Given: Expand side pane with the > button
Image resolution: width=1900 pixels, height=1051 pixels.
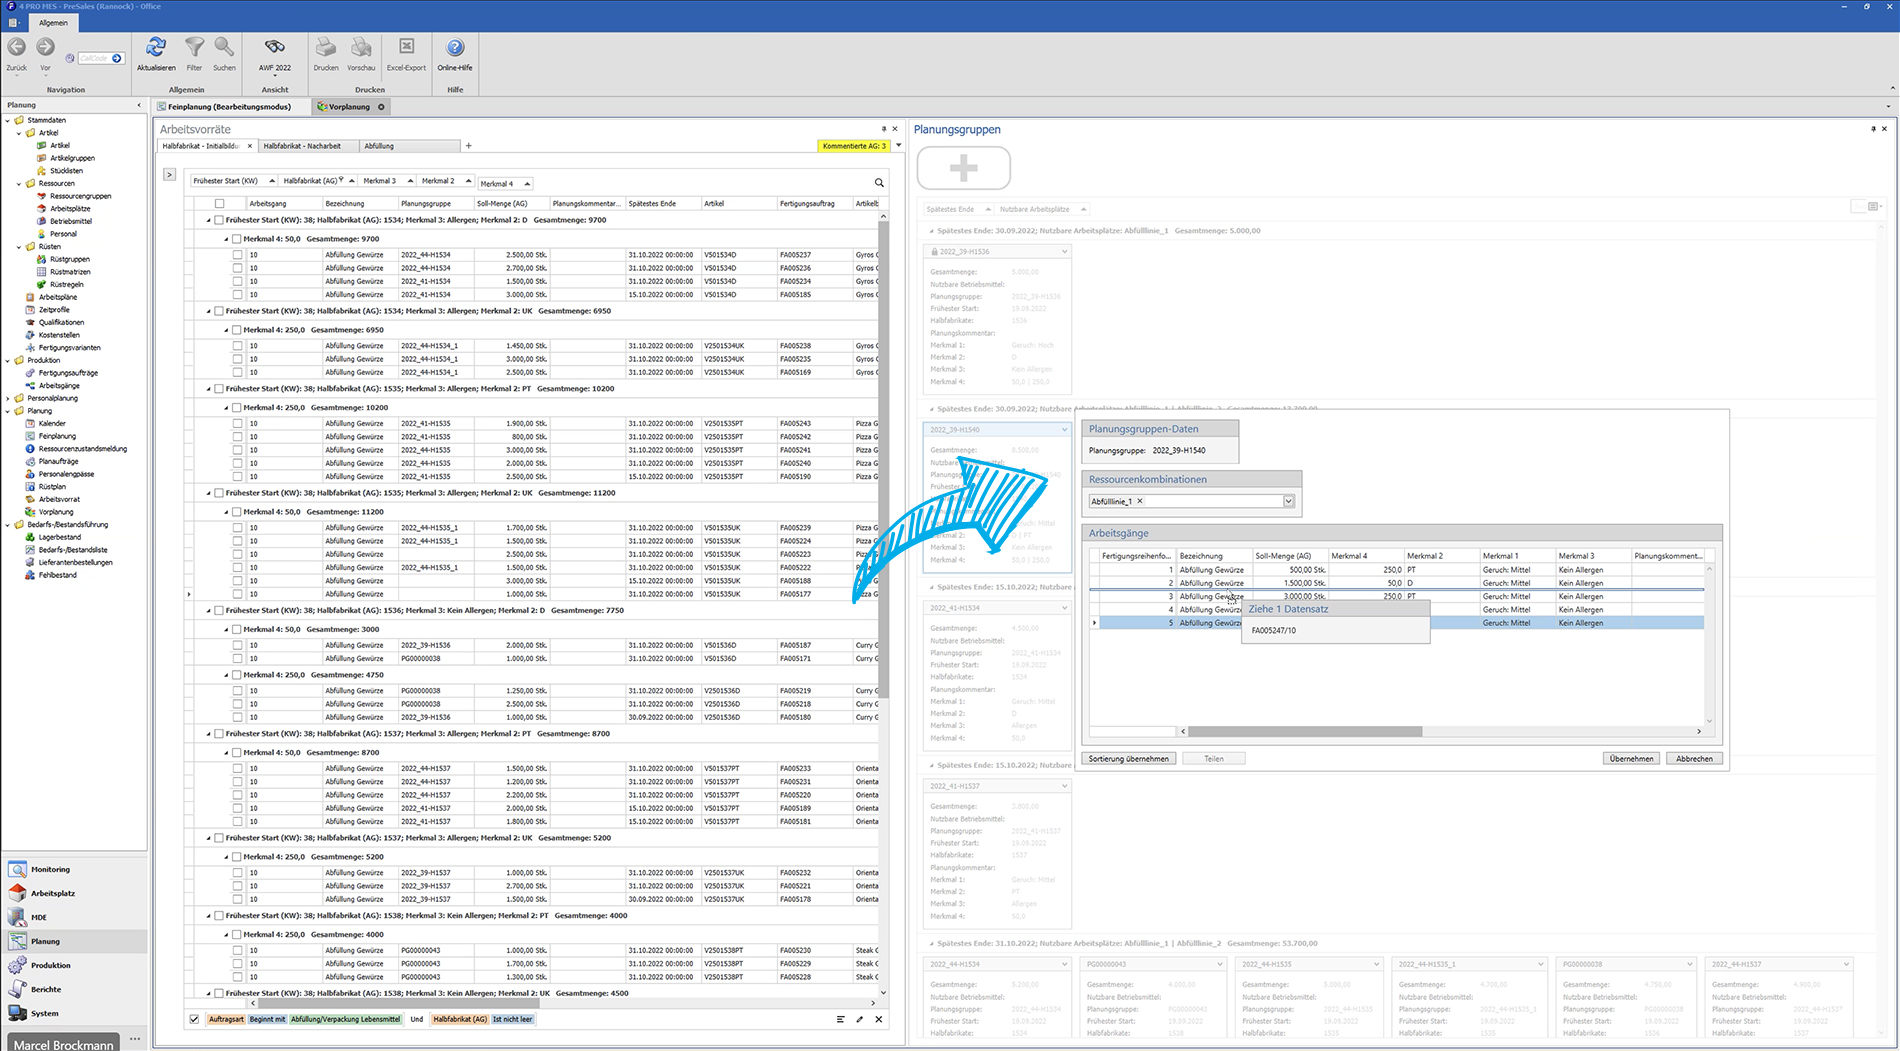Looking at the screenshot, I should [169, 175].
